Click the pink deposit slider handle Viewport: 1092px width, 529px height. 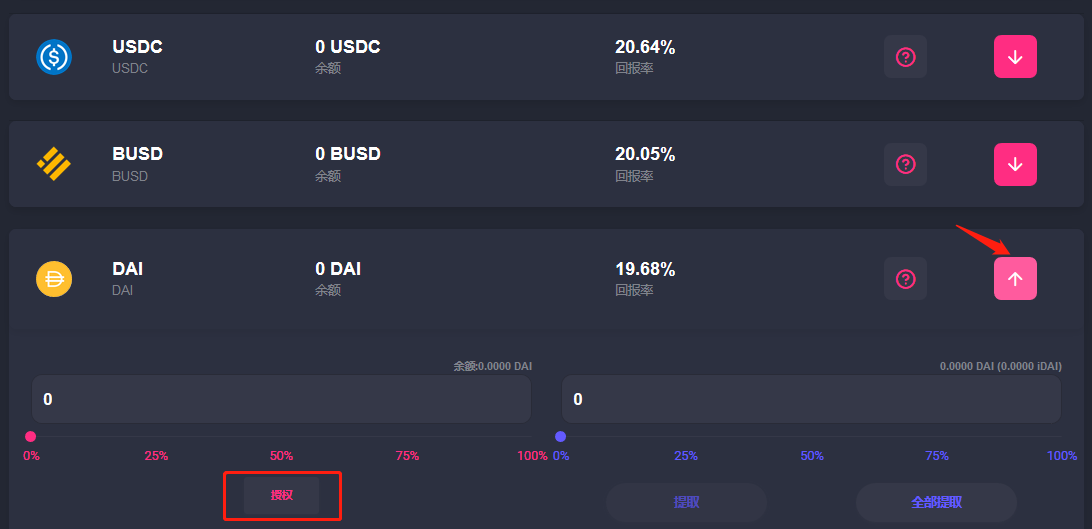click(31, 436)
